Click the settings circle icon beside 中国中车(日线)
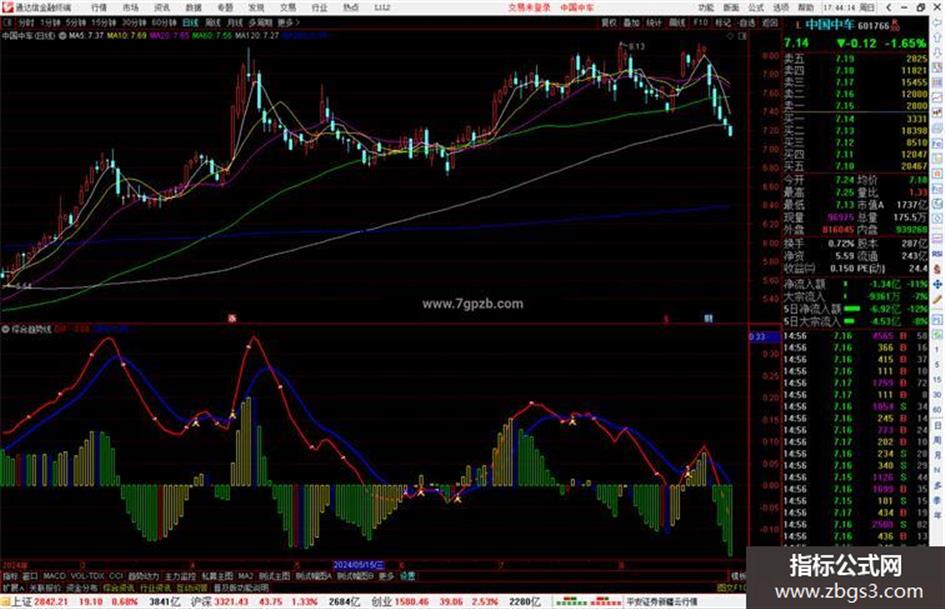This screenshot has width=945, height=609. 63,36
